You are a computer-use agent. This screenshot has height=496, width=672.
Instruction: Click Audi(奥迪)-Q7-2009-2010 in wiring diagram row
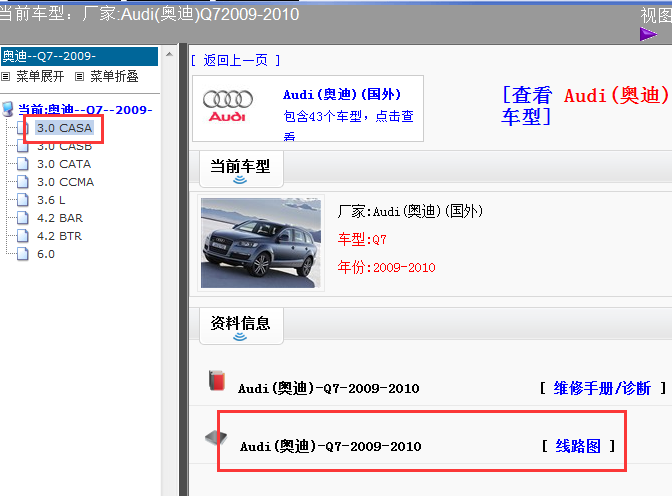(330, 447)
